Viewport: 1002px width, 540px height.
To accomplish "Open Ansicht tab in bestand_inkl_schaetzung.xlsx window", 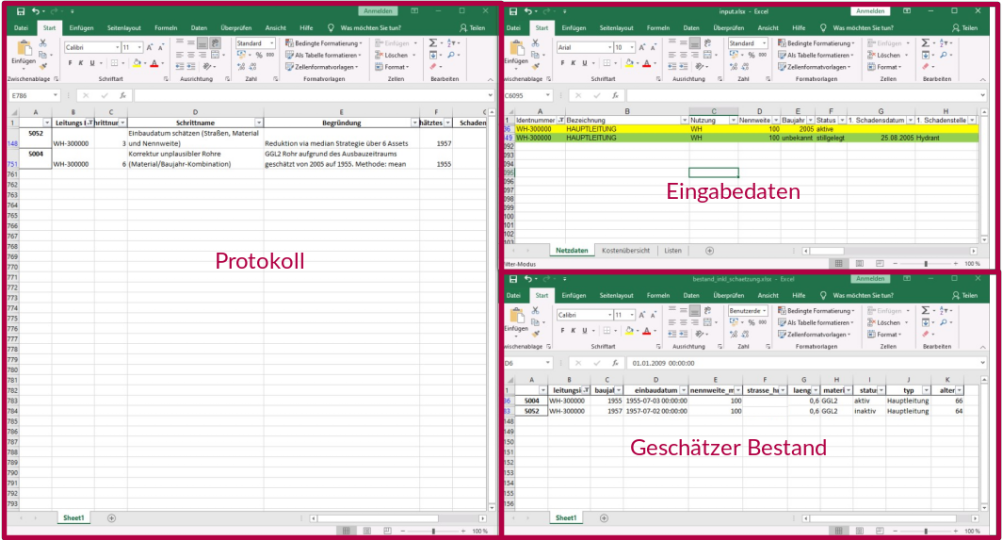I will tap(768, 296).
